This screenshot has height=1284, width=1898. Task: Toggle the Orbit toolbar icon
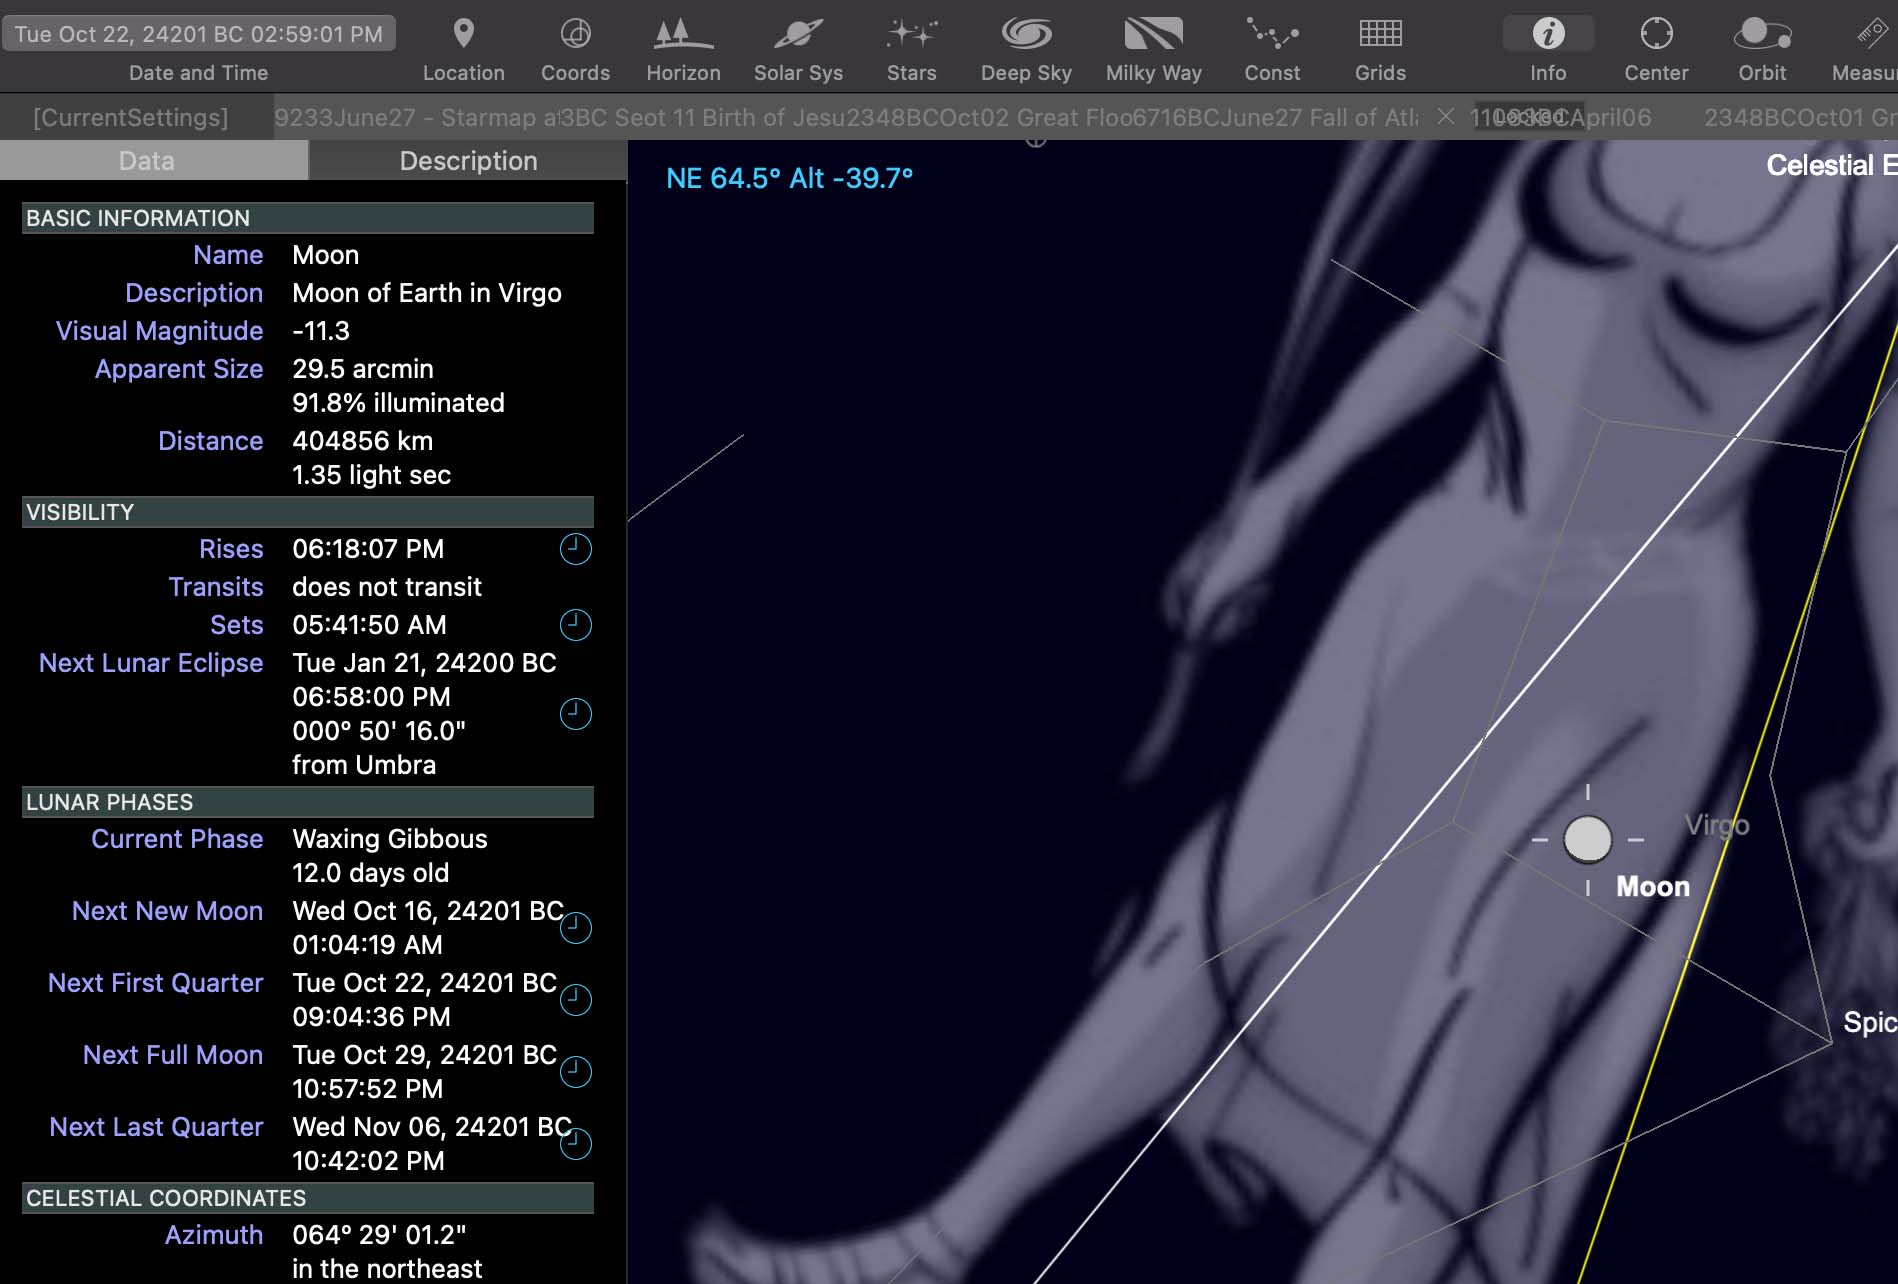[x=1762, y=34]
